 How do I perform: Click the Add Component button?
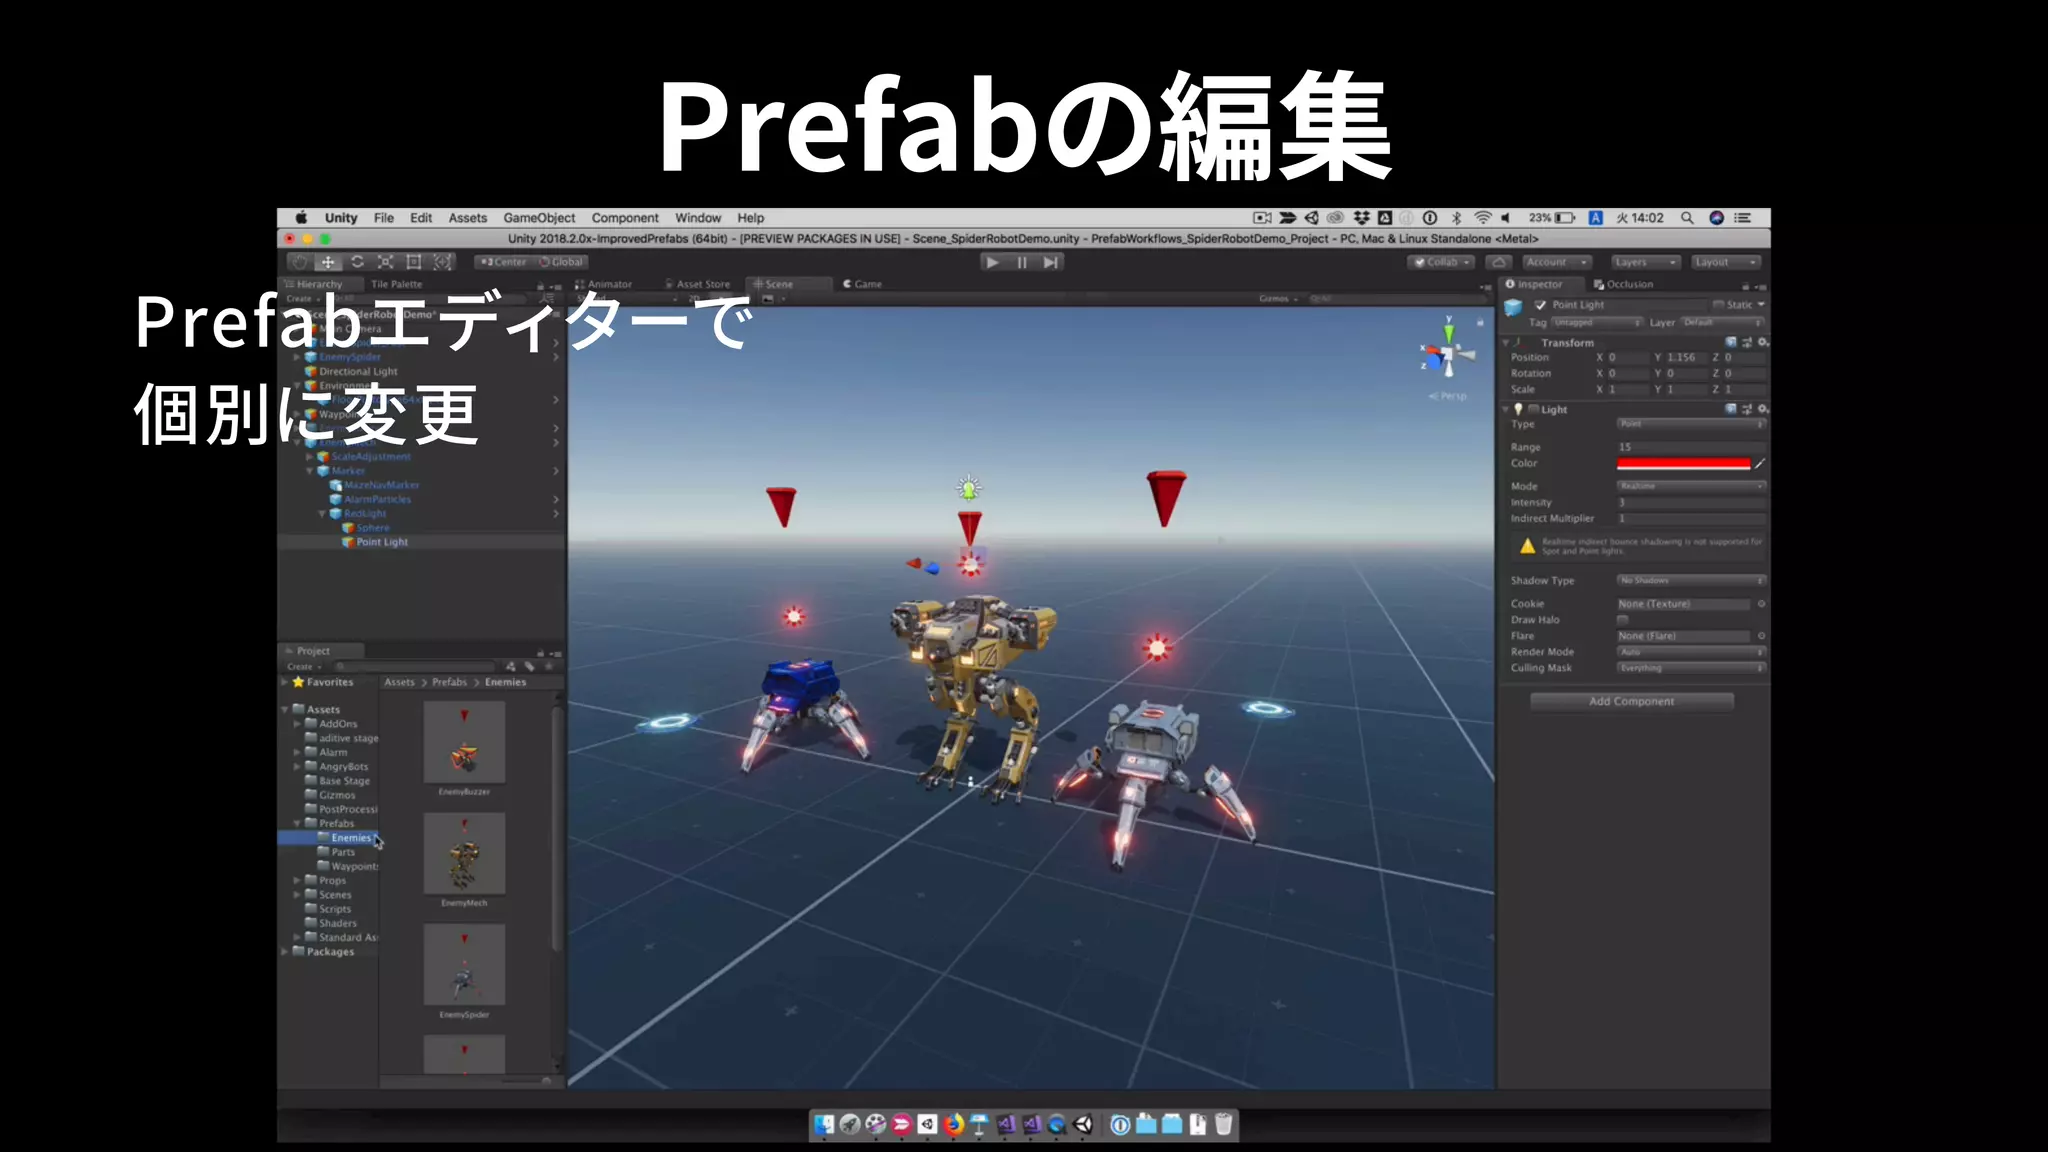point(1632,702)
